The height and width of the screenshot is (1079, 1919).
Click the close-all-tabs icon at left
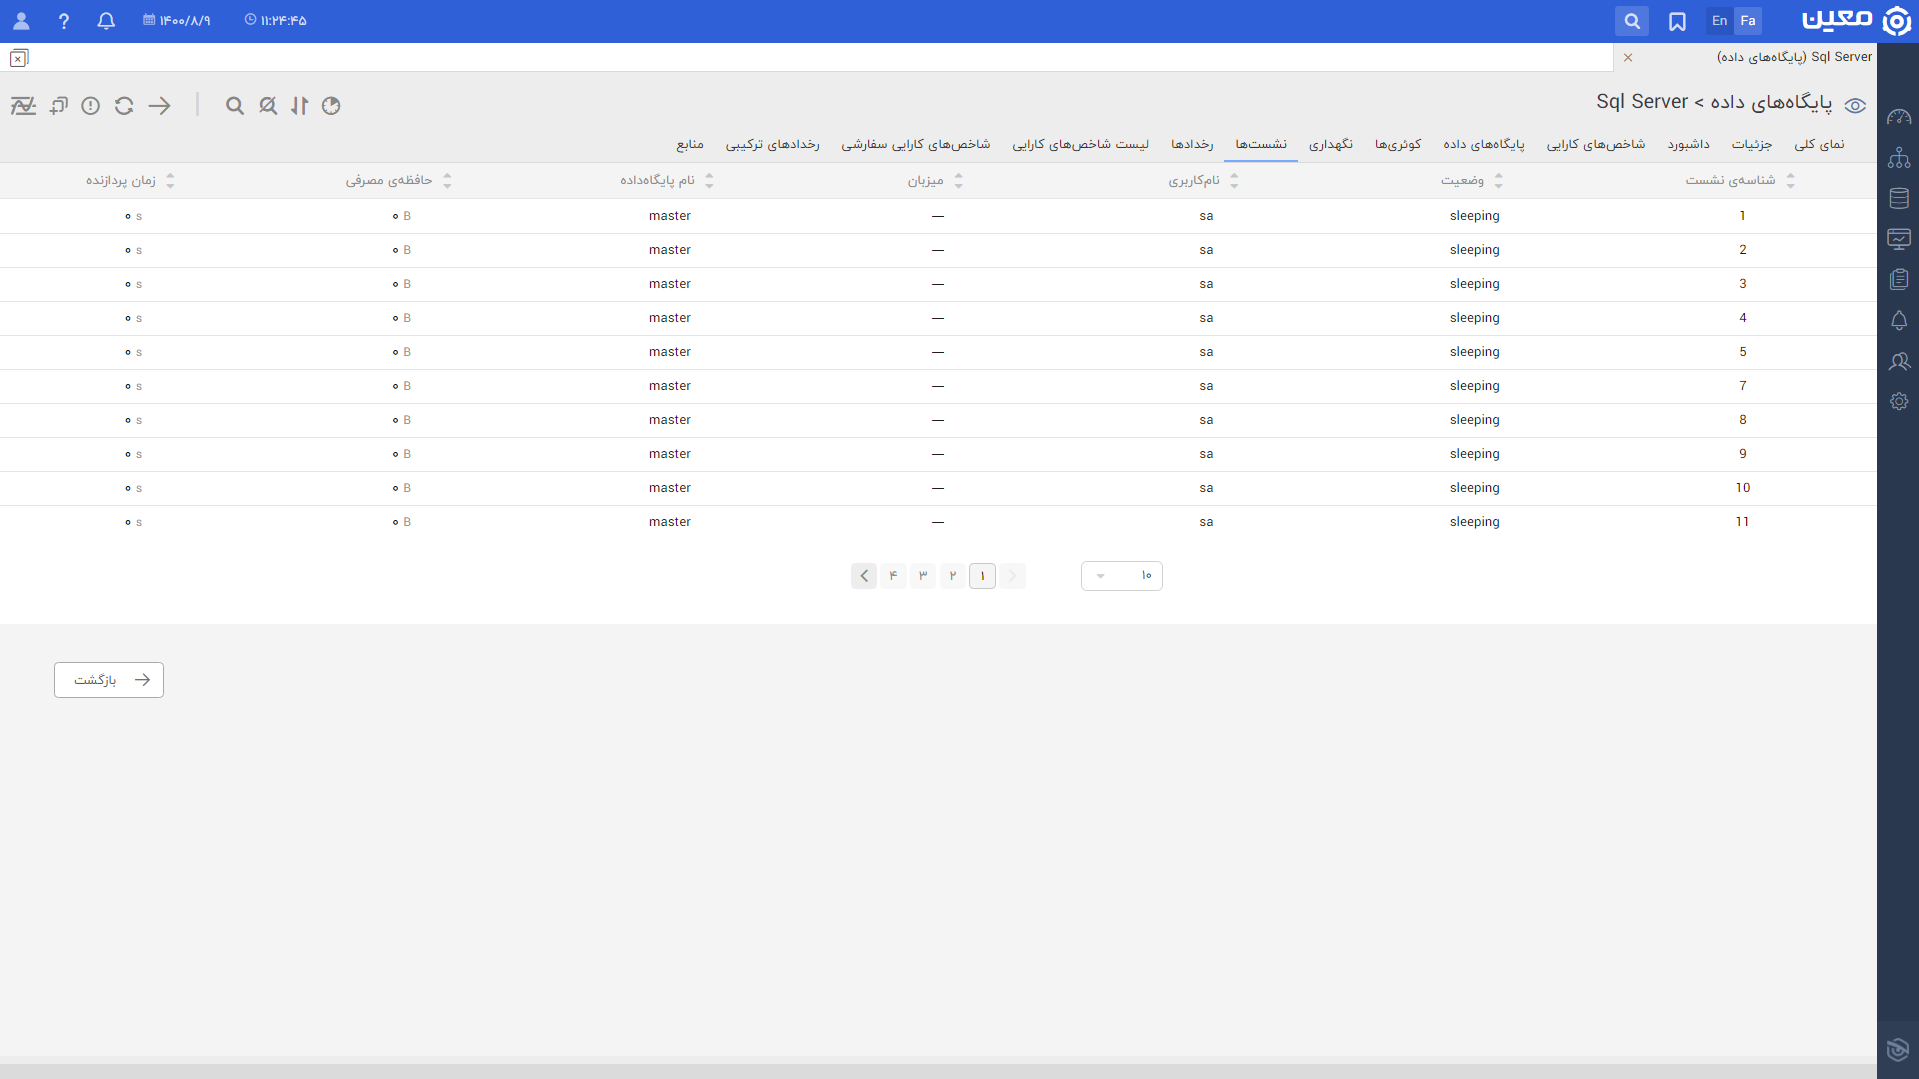click(19, 58)
